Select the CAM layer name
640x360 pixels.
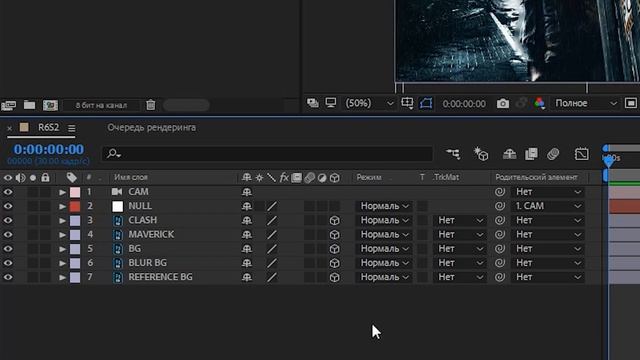[x=138, y=191]
